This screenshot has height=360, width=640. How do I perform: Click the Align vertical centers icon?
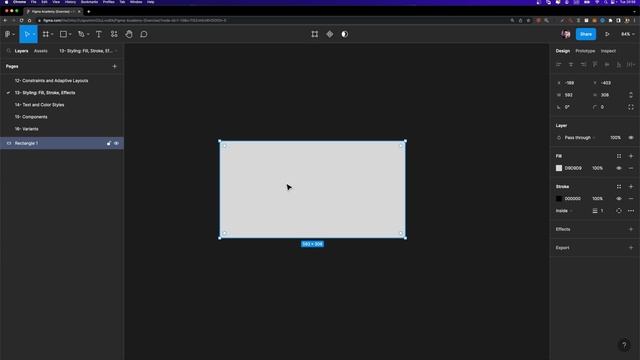point(607,64)
